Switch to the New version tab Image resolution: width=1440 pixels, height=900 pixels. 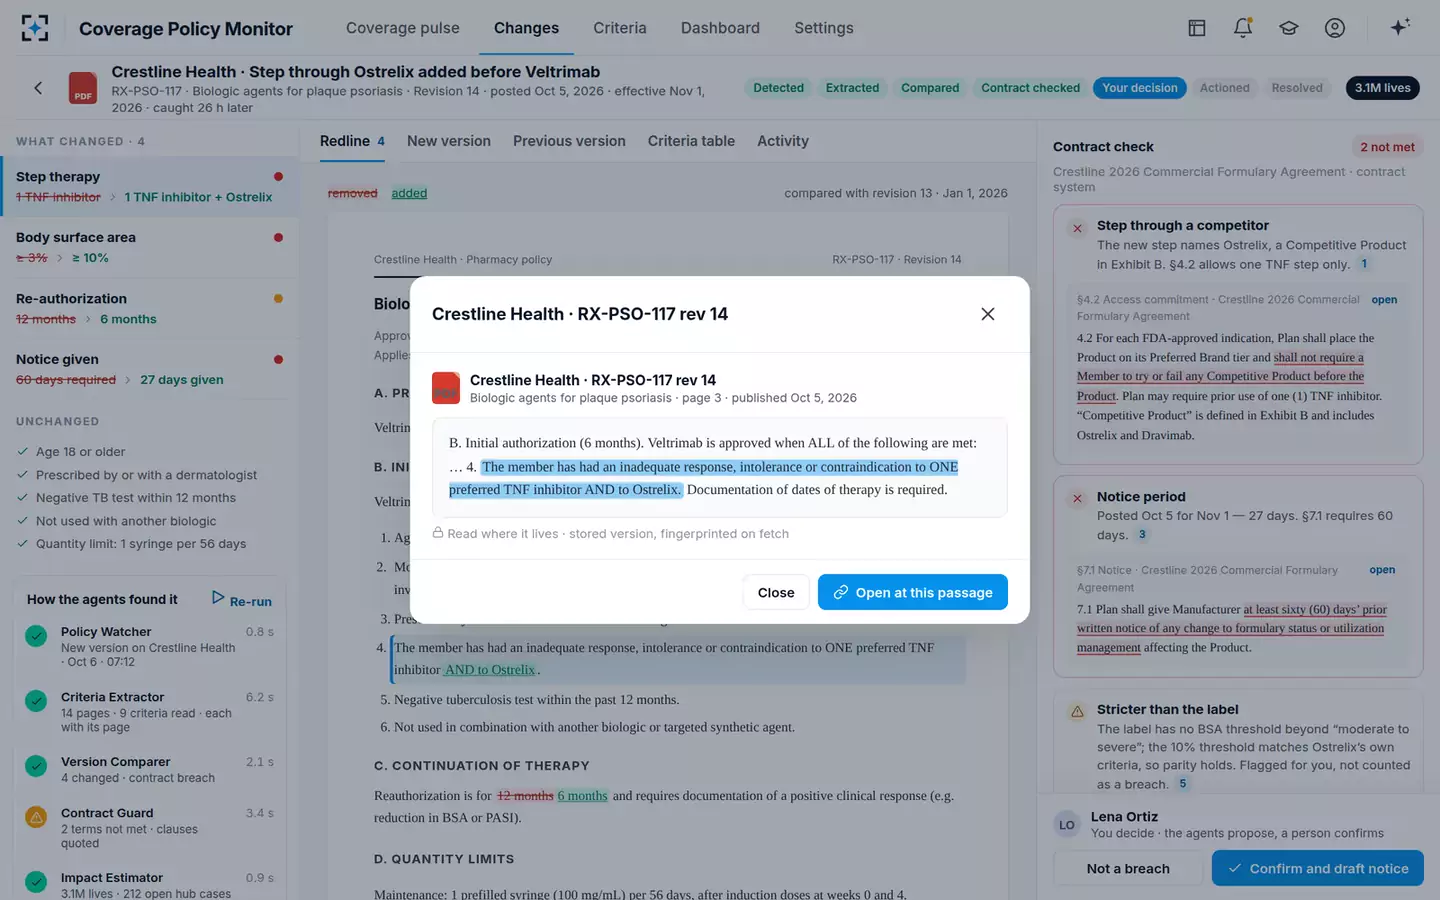coord(449,141)
